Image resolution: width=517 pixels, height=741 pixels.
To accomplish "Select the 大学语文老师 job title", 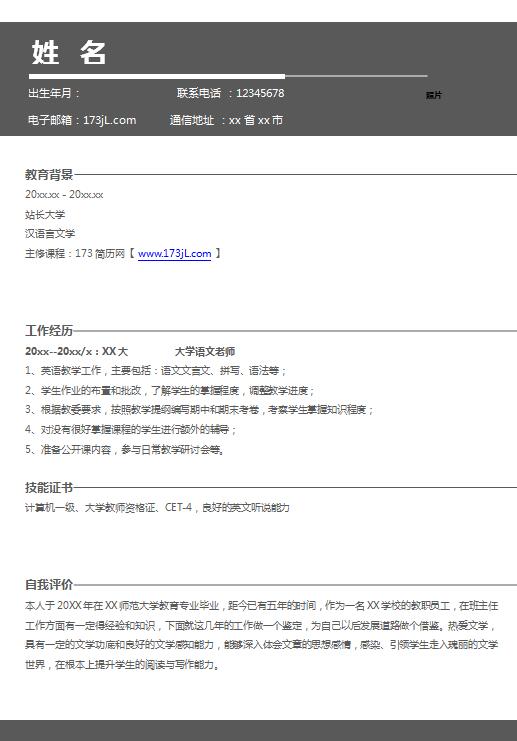I will click(205, 351).
